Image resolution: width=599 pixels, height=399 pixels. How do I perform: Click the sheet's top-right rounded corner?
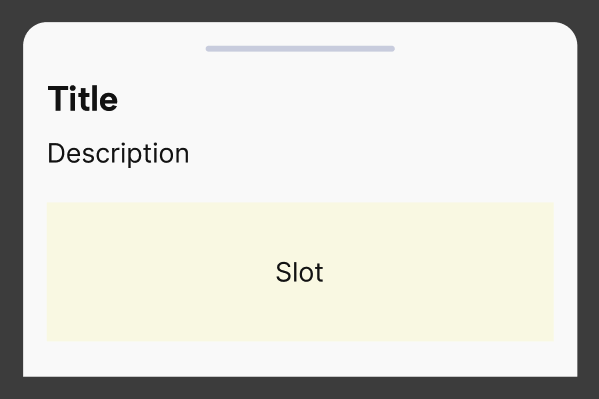click(568, 31)
